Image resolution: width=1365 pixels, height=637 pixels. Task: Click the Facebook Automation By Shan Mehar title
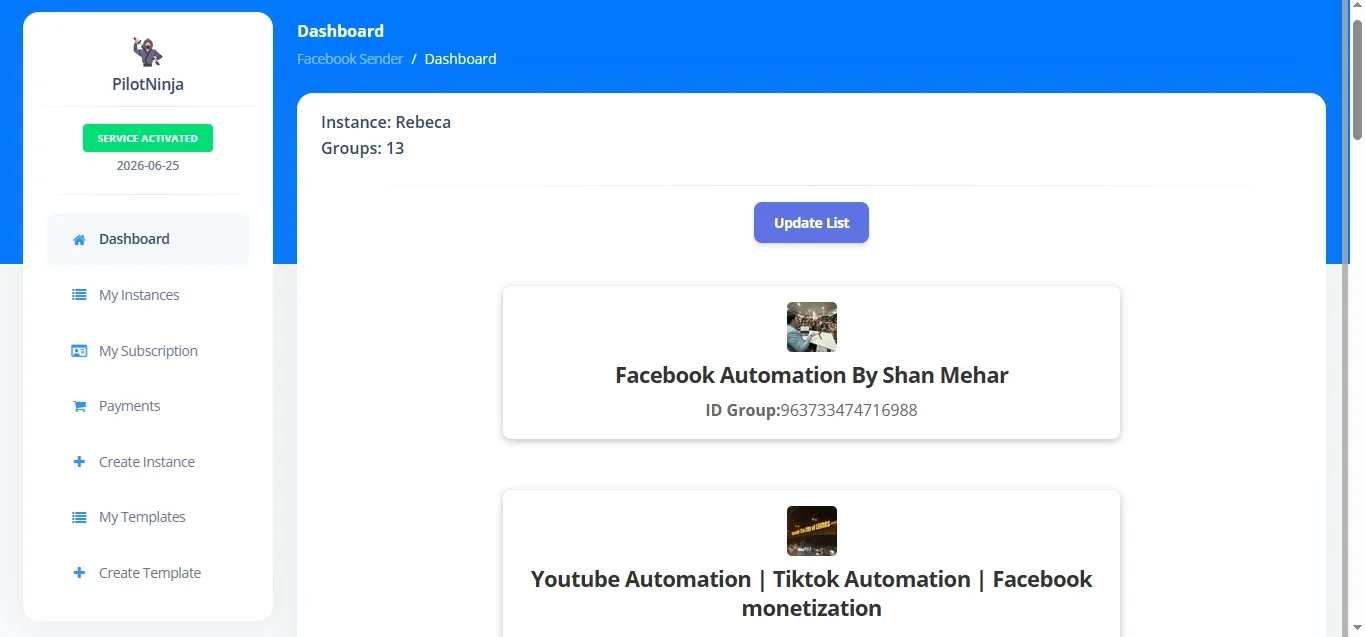coord(812,375)
